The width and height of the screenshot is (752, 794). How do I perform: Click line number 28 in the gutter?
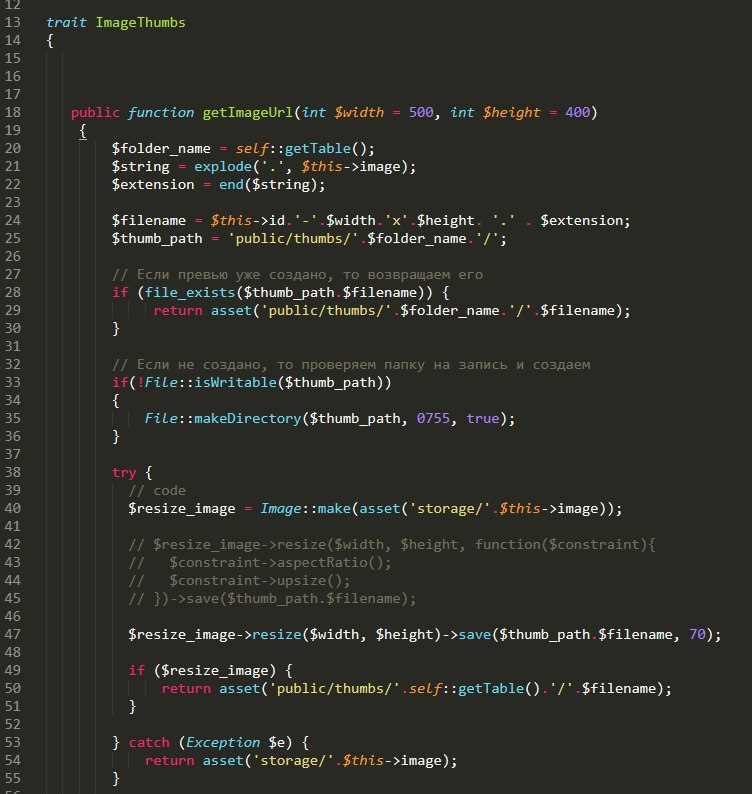(x=13, y=293)
